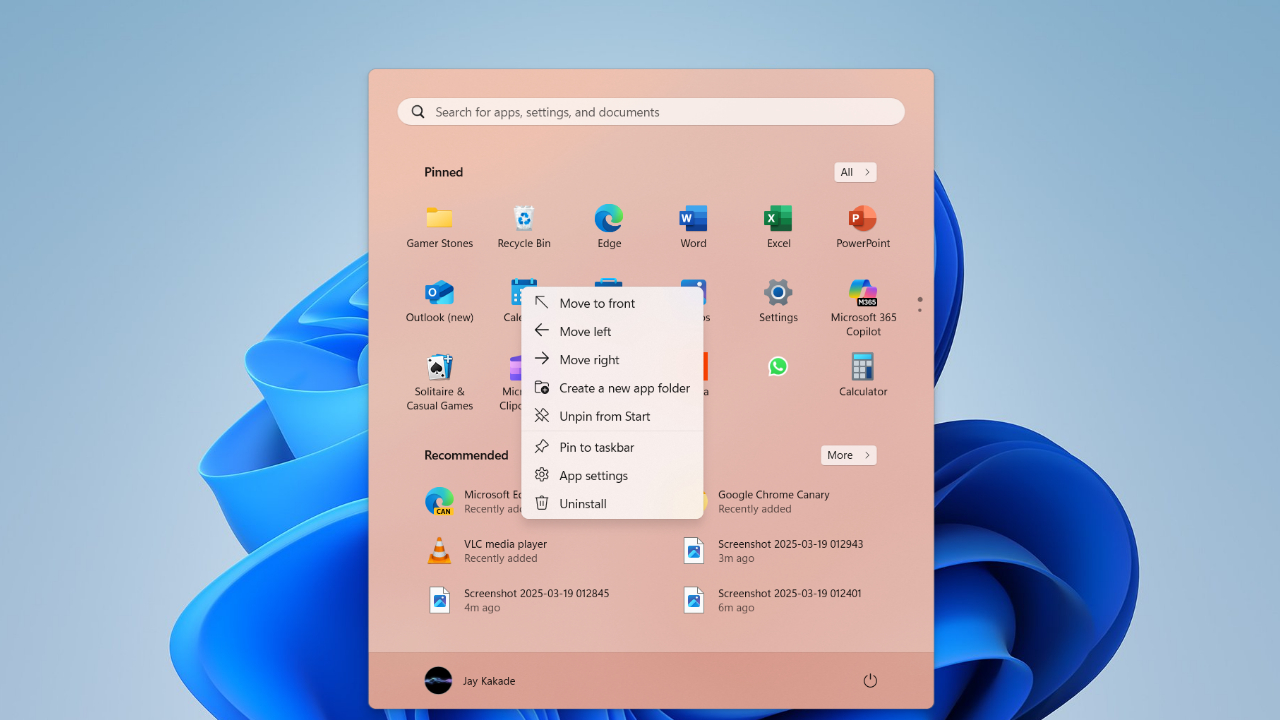Select Create a new app folder
This screenshot has height=720, width=1280.
point(612,388)
